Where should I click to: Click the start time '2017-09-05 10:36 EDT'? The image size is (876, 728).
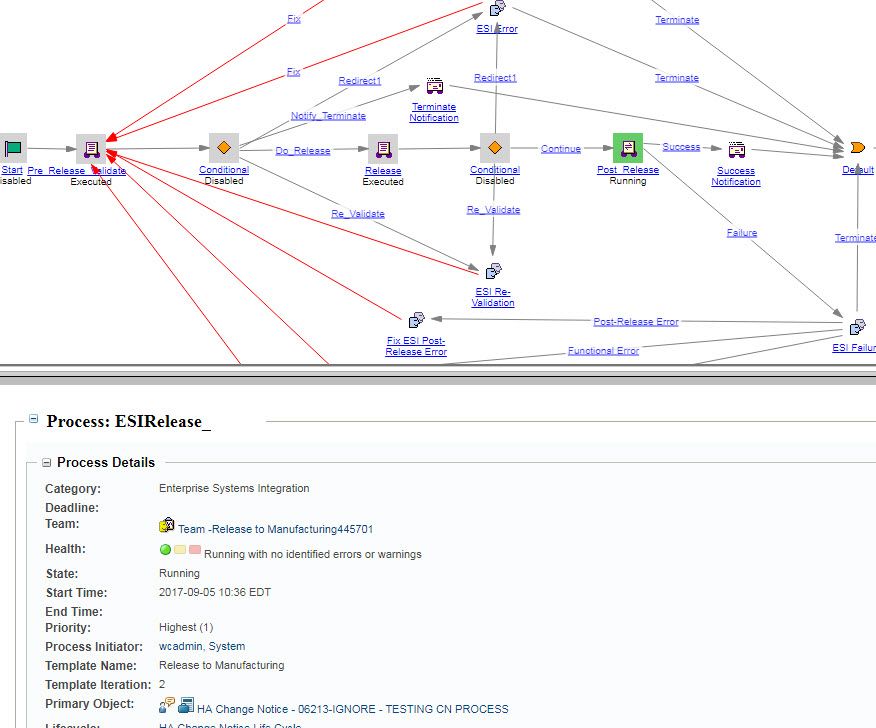[215, 592]
